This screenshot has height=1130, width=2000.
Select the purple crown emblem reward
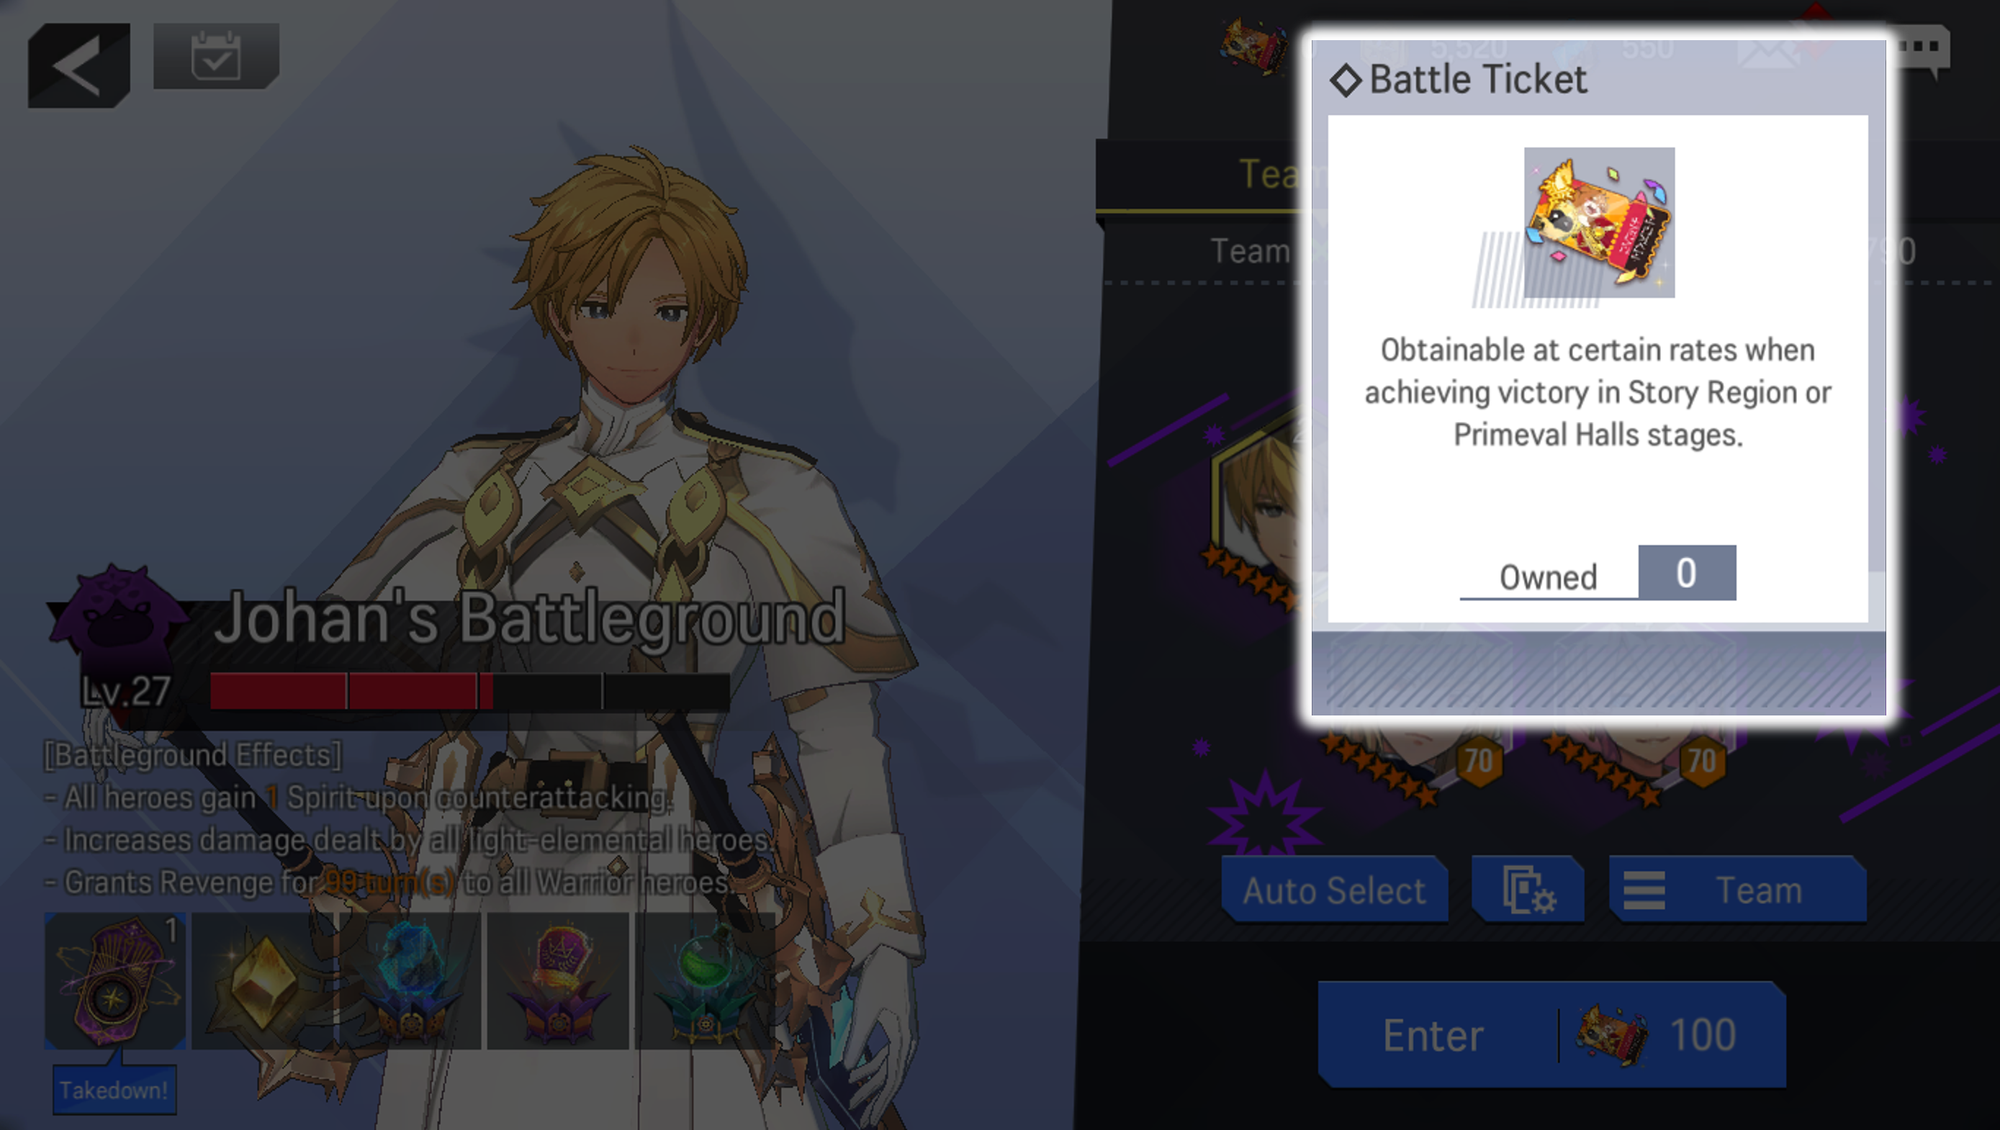pyautogui.click(x=558, y=981)
